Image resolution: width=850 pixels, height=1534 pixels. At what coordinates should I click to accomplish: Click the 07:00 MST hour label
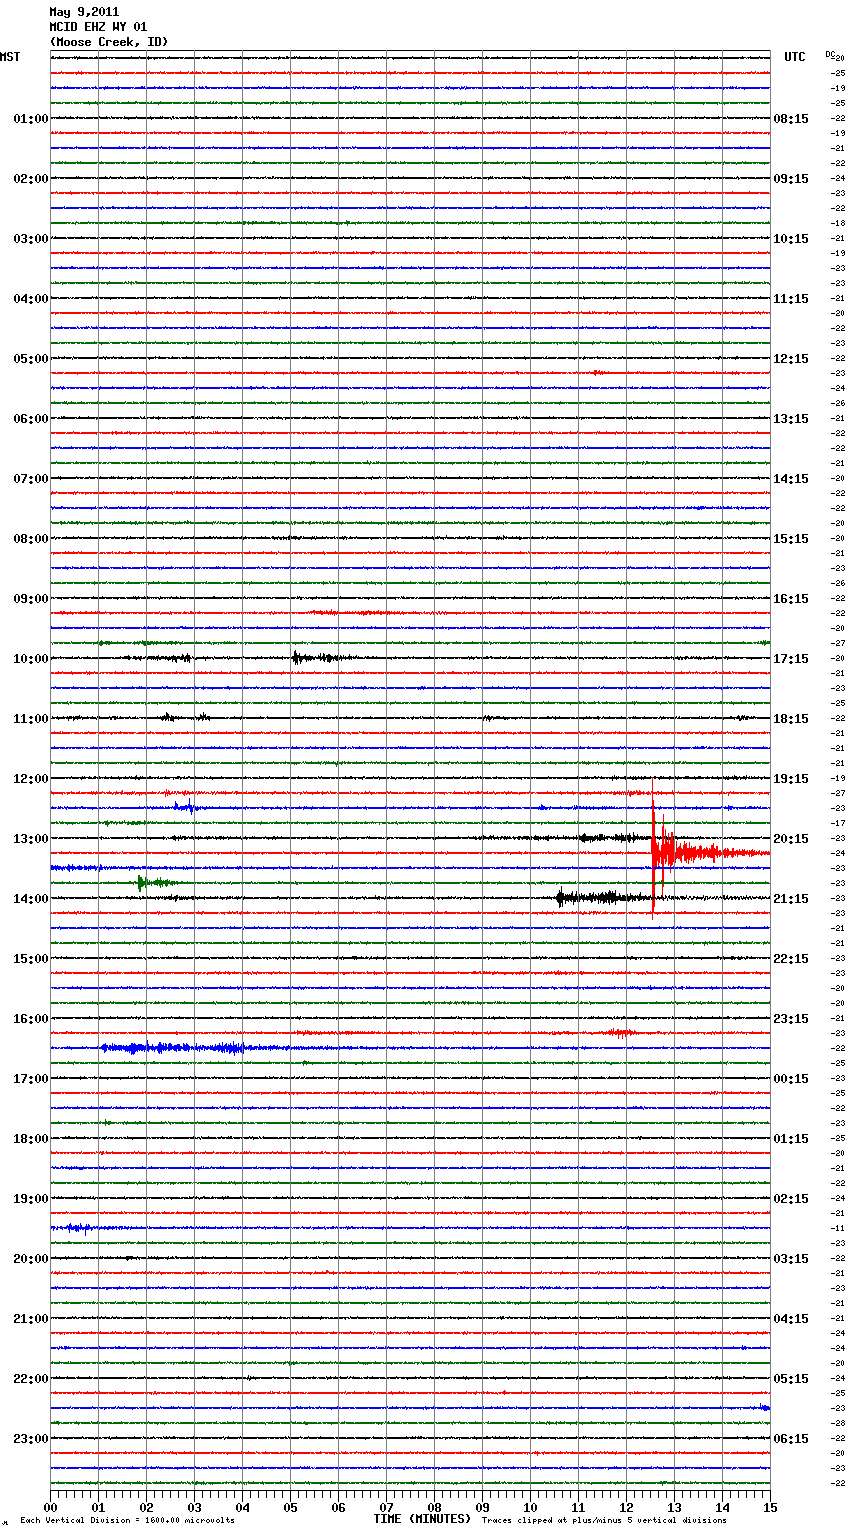point(31,478)
